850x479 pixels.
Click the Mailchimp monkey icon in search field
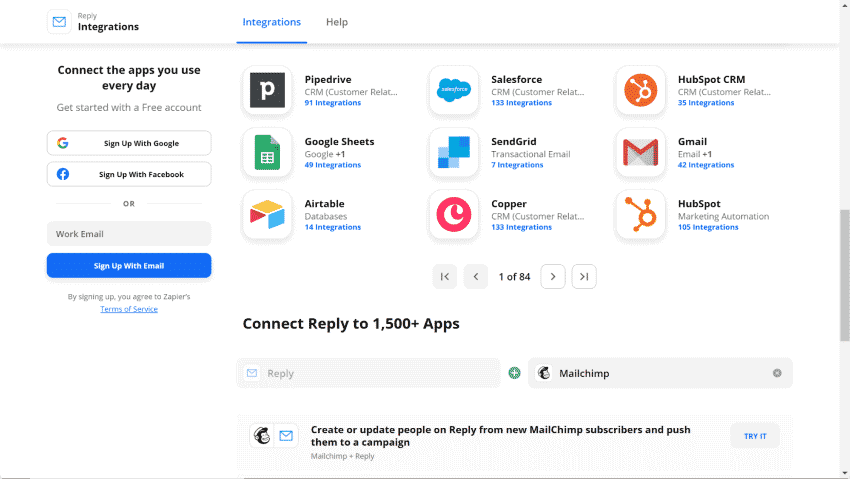(x=544, y=373)
